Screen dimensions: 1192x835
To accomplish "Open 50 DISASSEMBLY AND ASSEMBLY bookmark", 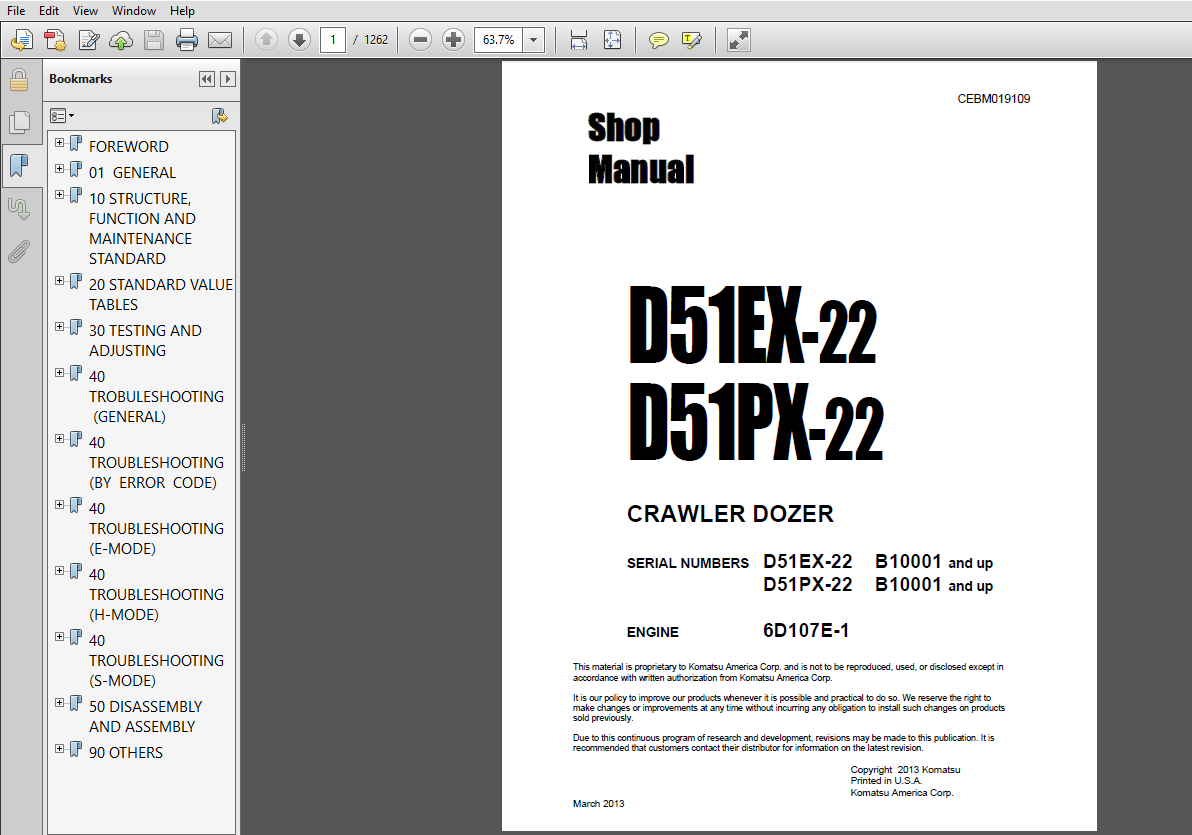I will [x=145, y=716].
